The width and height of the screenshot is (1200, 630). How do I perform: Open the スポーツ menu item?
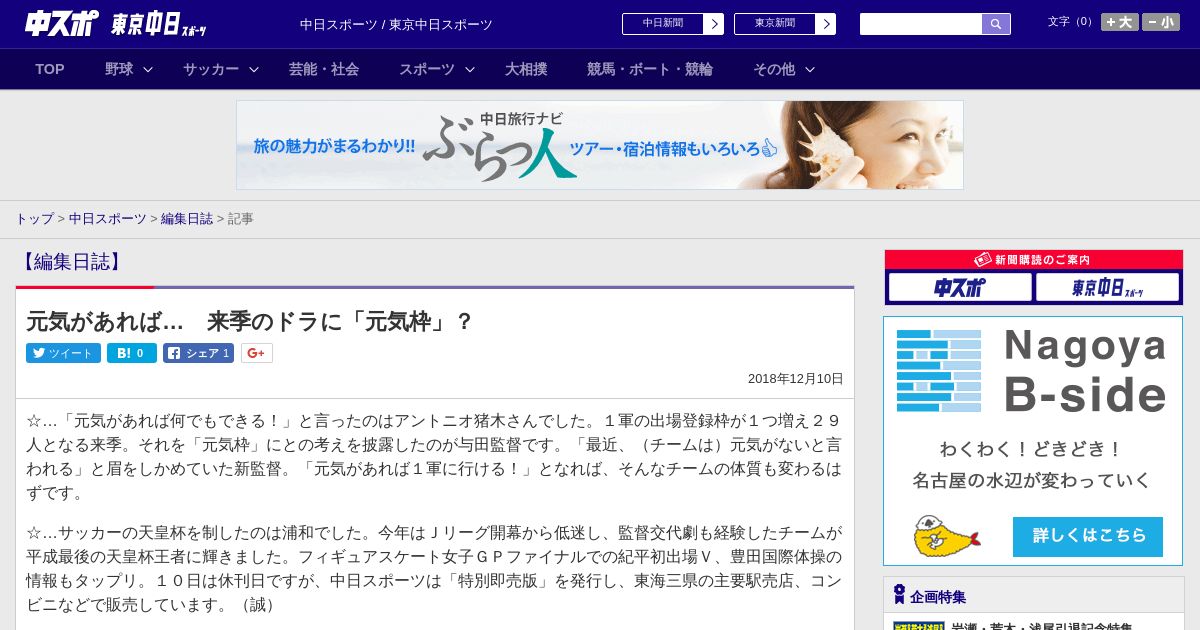coord(427,69)
